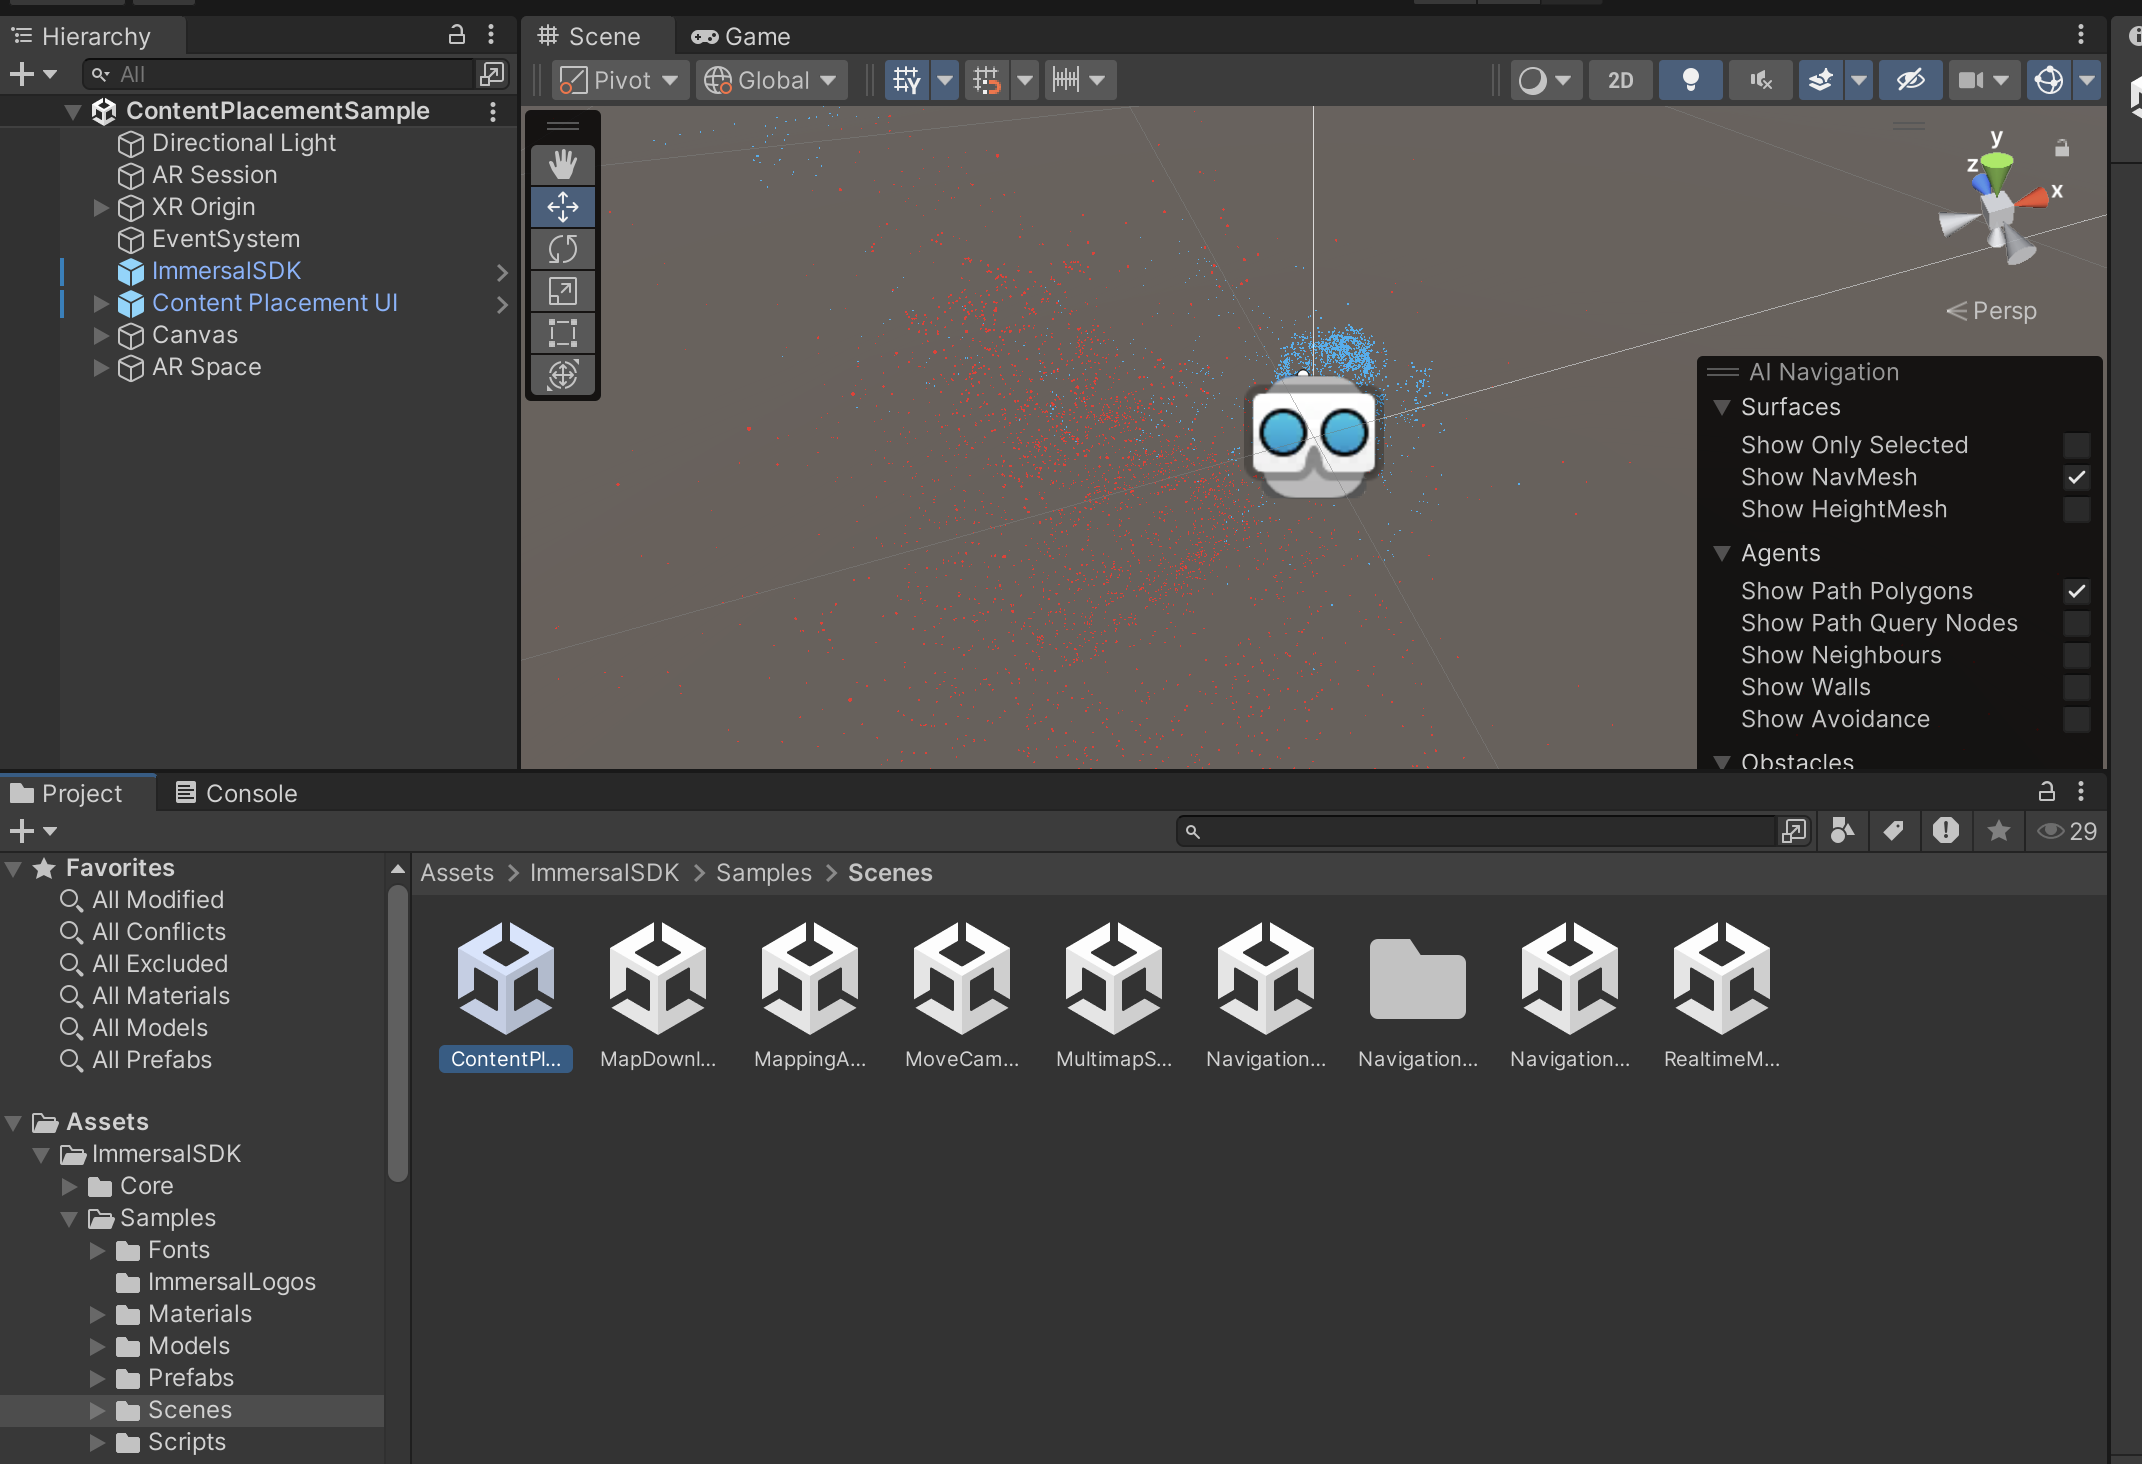Open the Pivot mode dropdown
Viewport: 2142px width, 1464px height.
620,80
